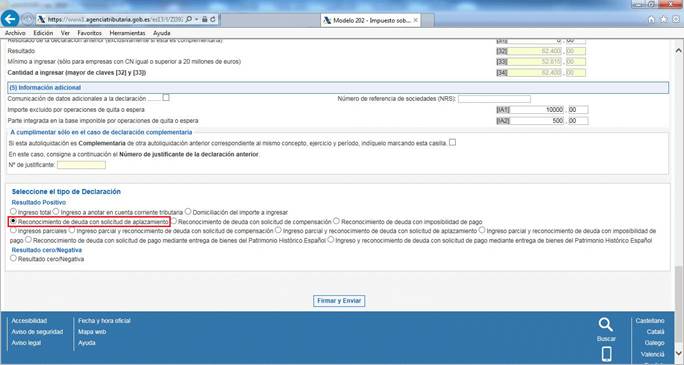The width and height of the screenshot is (684, 365).
Task: Open the Favorites star icon
Action: click(663, 20)
